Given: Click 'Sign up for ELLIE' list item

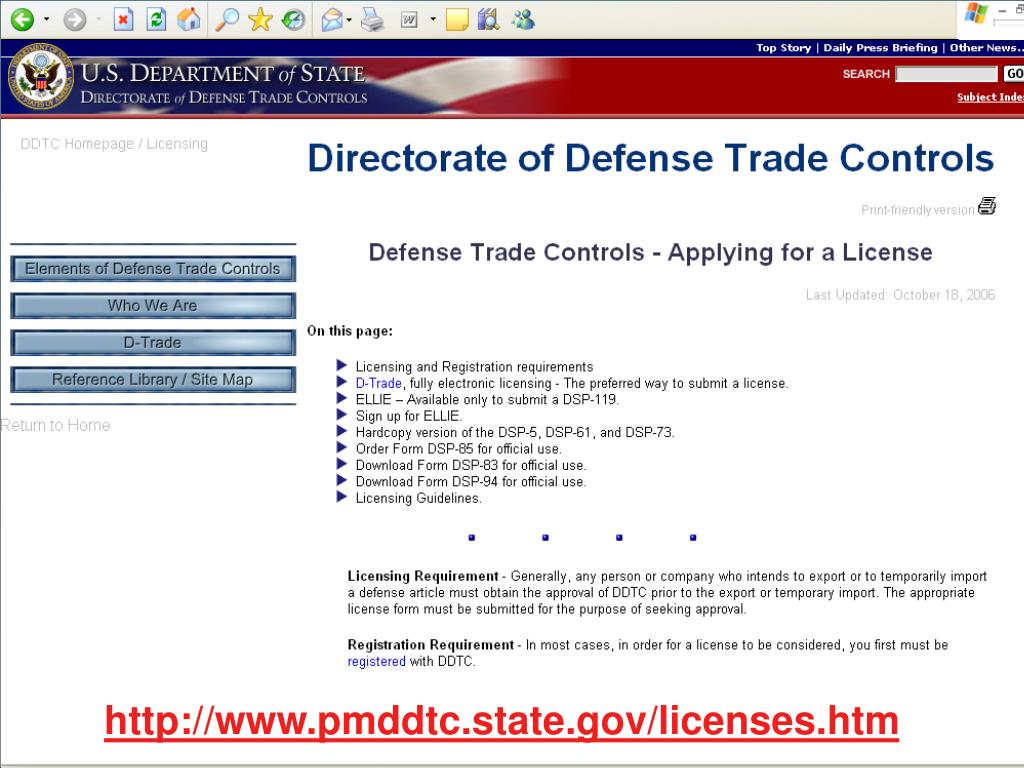Looking at the screenshot, I should click(408, 416).
